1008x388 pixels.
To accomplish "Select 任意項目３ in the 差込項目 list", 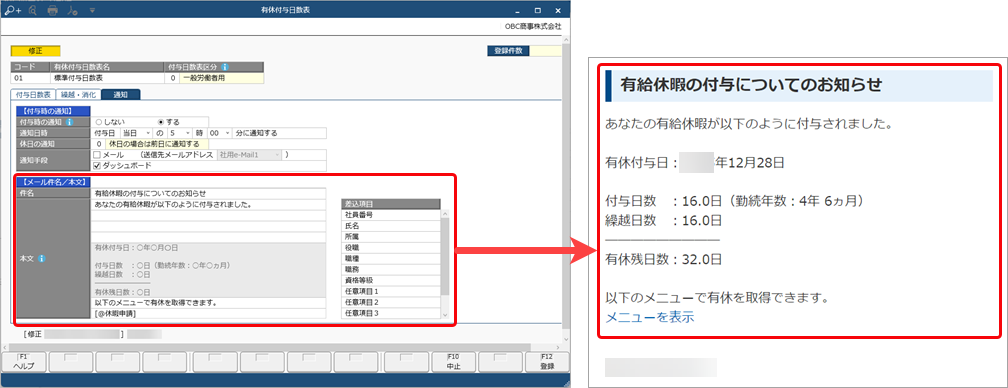I will 390,313.
